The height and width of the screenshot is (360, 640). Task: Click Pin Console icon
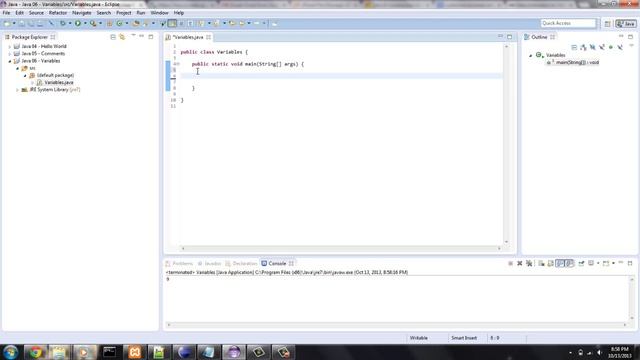pyautogui.click(x=581, y=264)
